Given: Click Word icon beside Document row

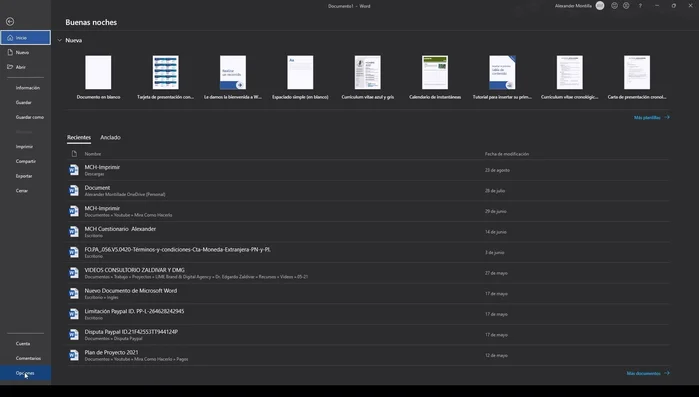Looking at the screenshot, I should (x=74, y=191).
